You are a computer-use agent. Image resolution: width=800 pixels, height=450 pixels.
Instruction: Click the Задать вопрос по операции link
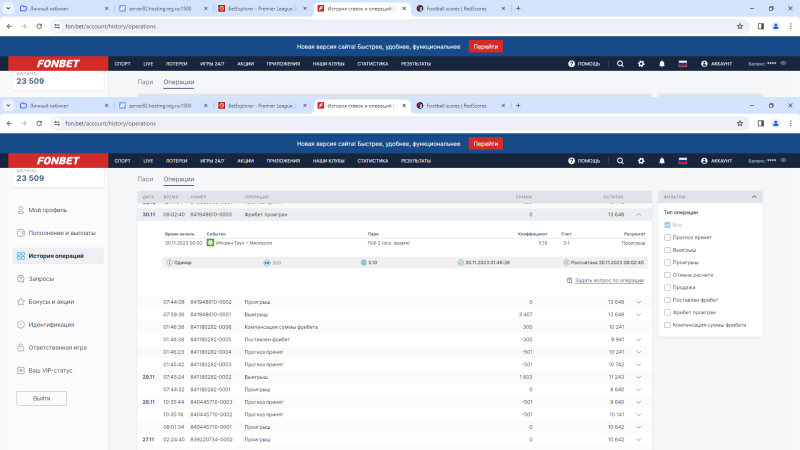click(609, 280)
